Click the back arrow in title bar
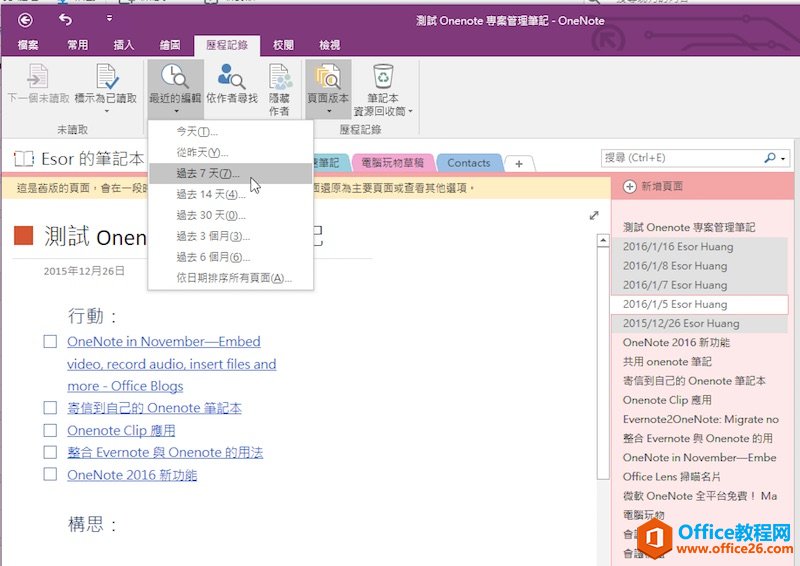Screen dimensions: 800x566 click(25, 20)
